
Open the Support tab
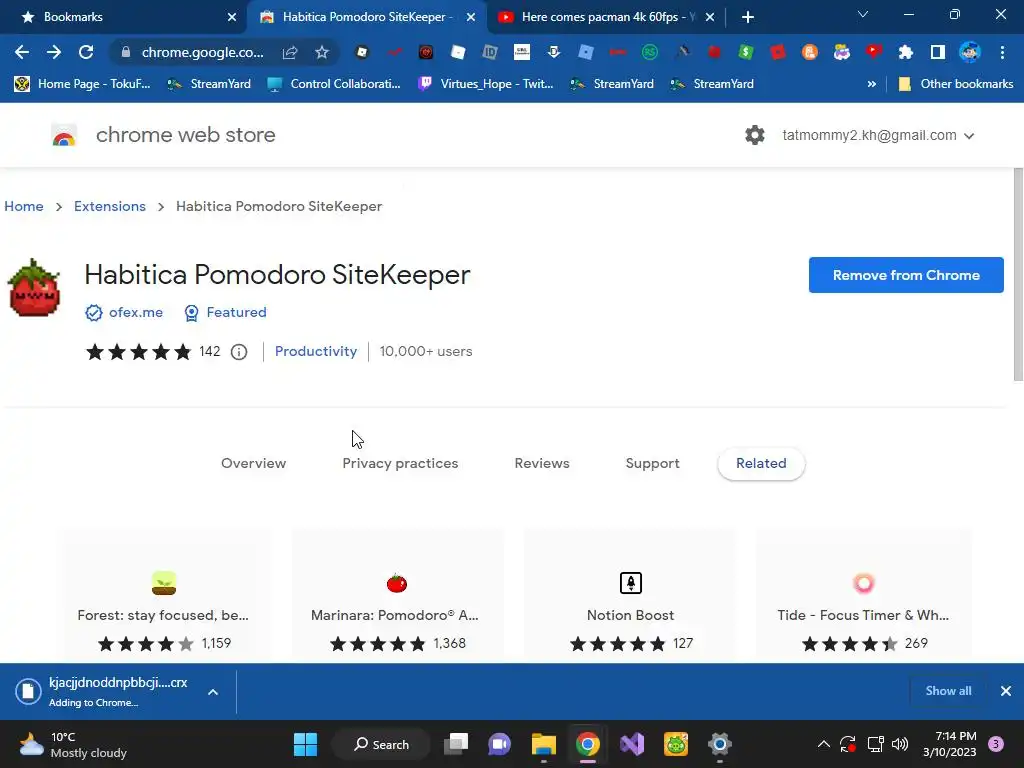click(652, 463)
